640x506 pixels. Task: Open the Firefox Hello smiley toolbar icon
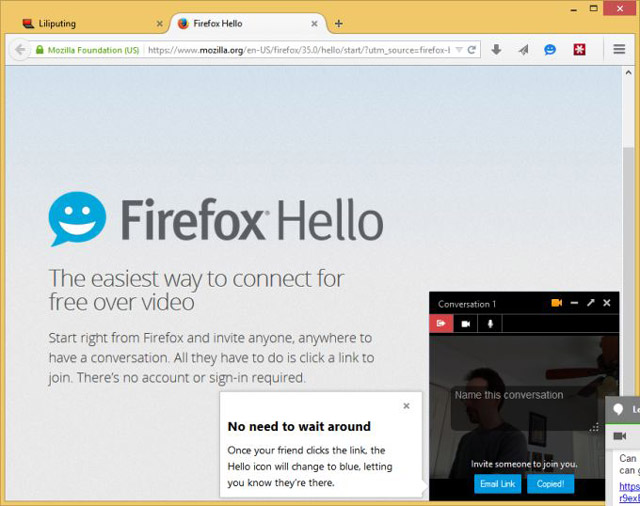tap(550, 50)
